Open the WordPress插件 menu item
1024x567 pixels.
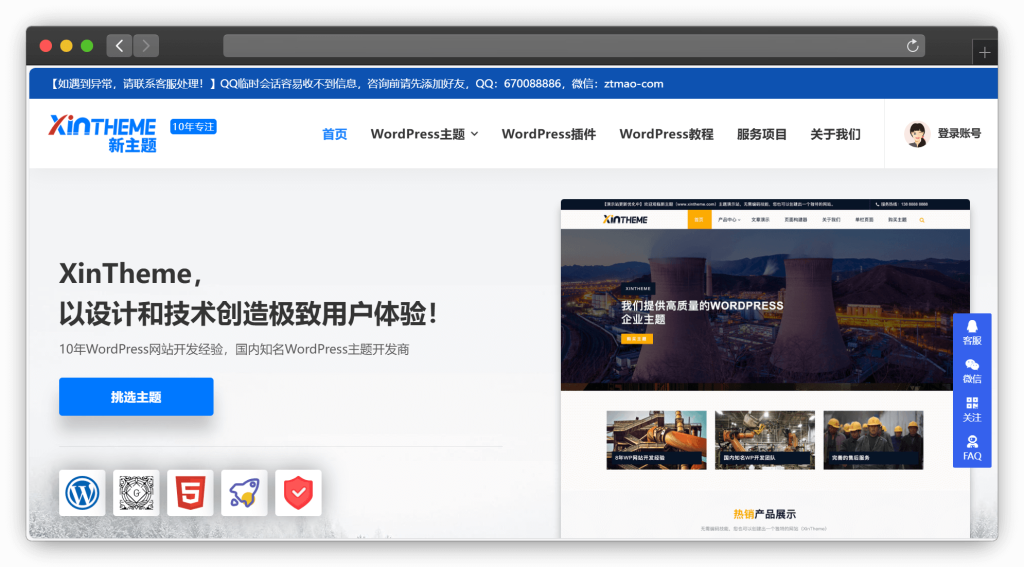pyautogui.click(x=549, y=134)
